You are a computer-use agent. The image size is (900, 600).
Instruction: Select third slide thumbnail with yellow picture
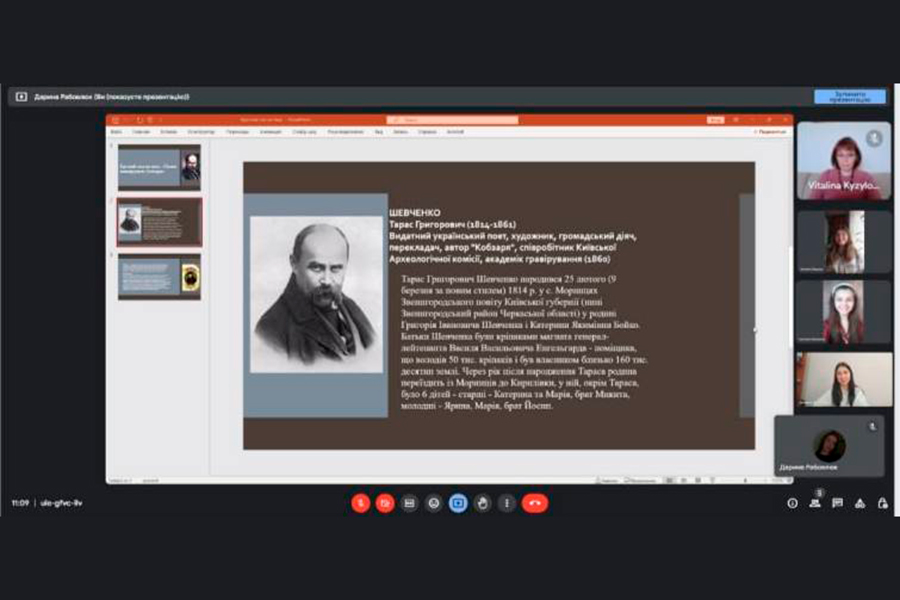pyautogui.click(x=159, y=277)
